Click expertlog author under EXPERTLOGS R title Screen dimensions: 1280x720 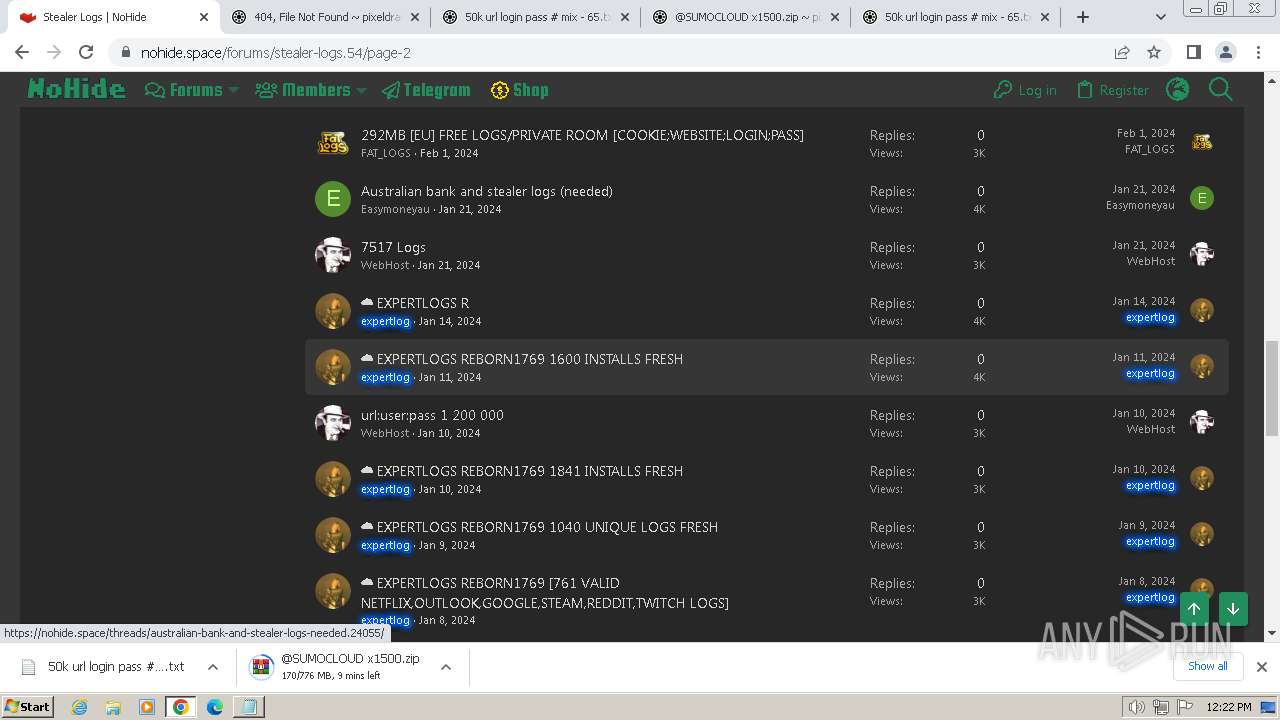(x=385, y=321)
